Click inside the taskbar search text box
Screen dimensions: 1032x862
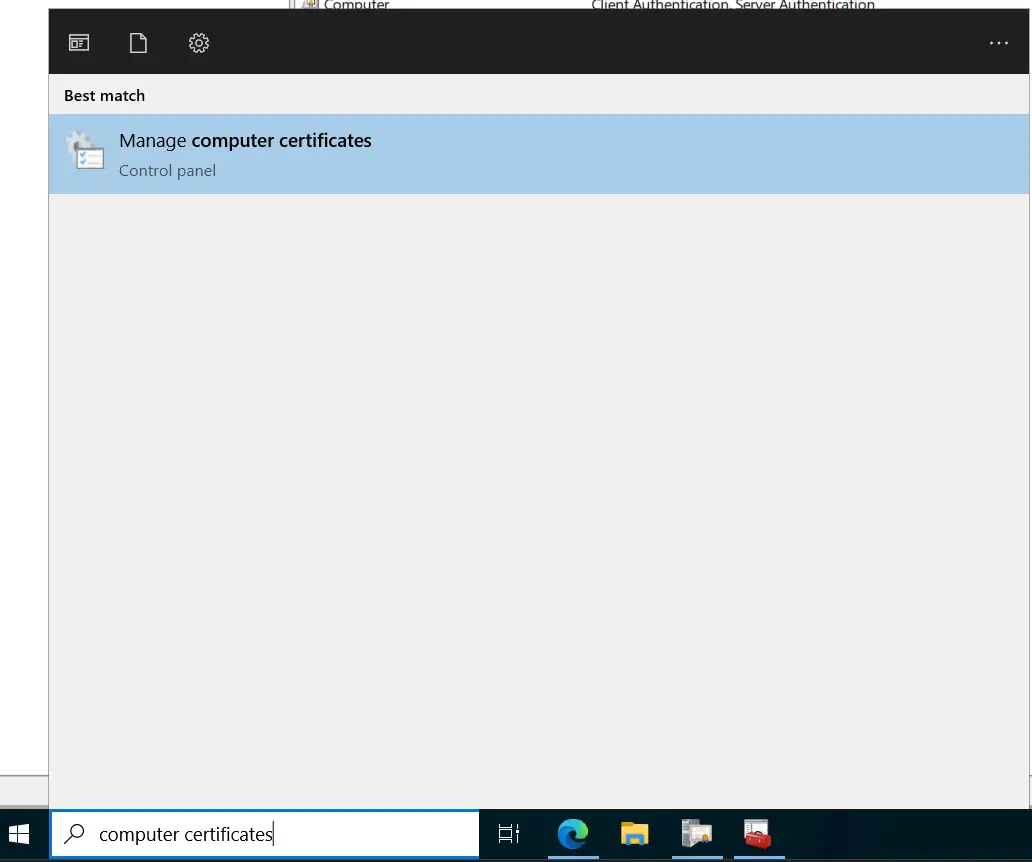click(300, 834)
